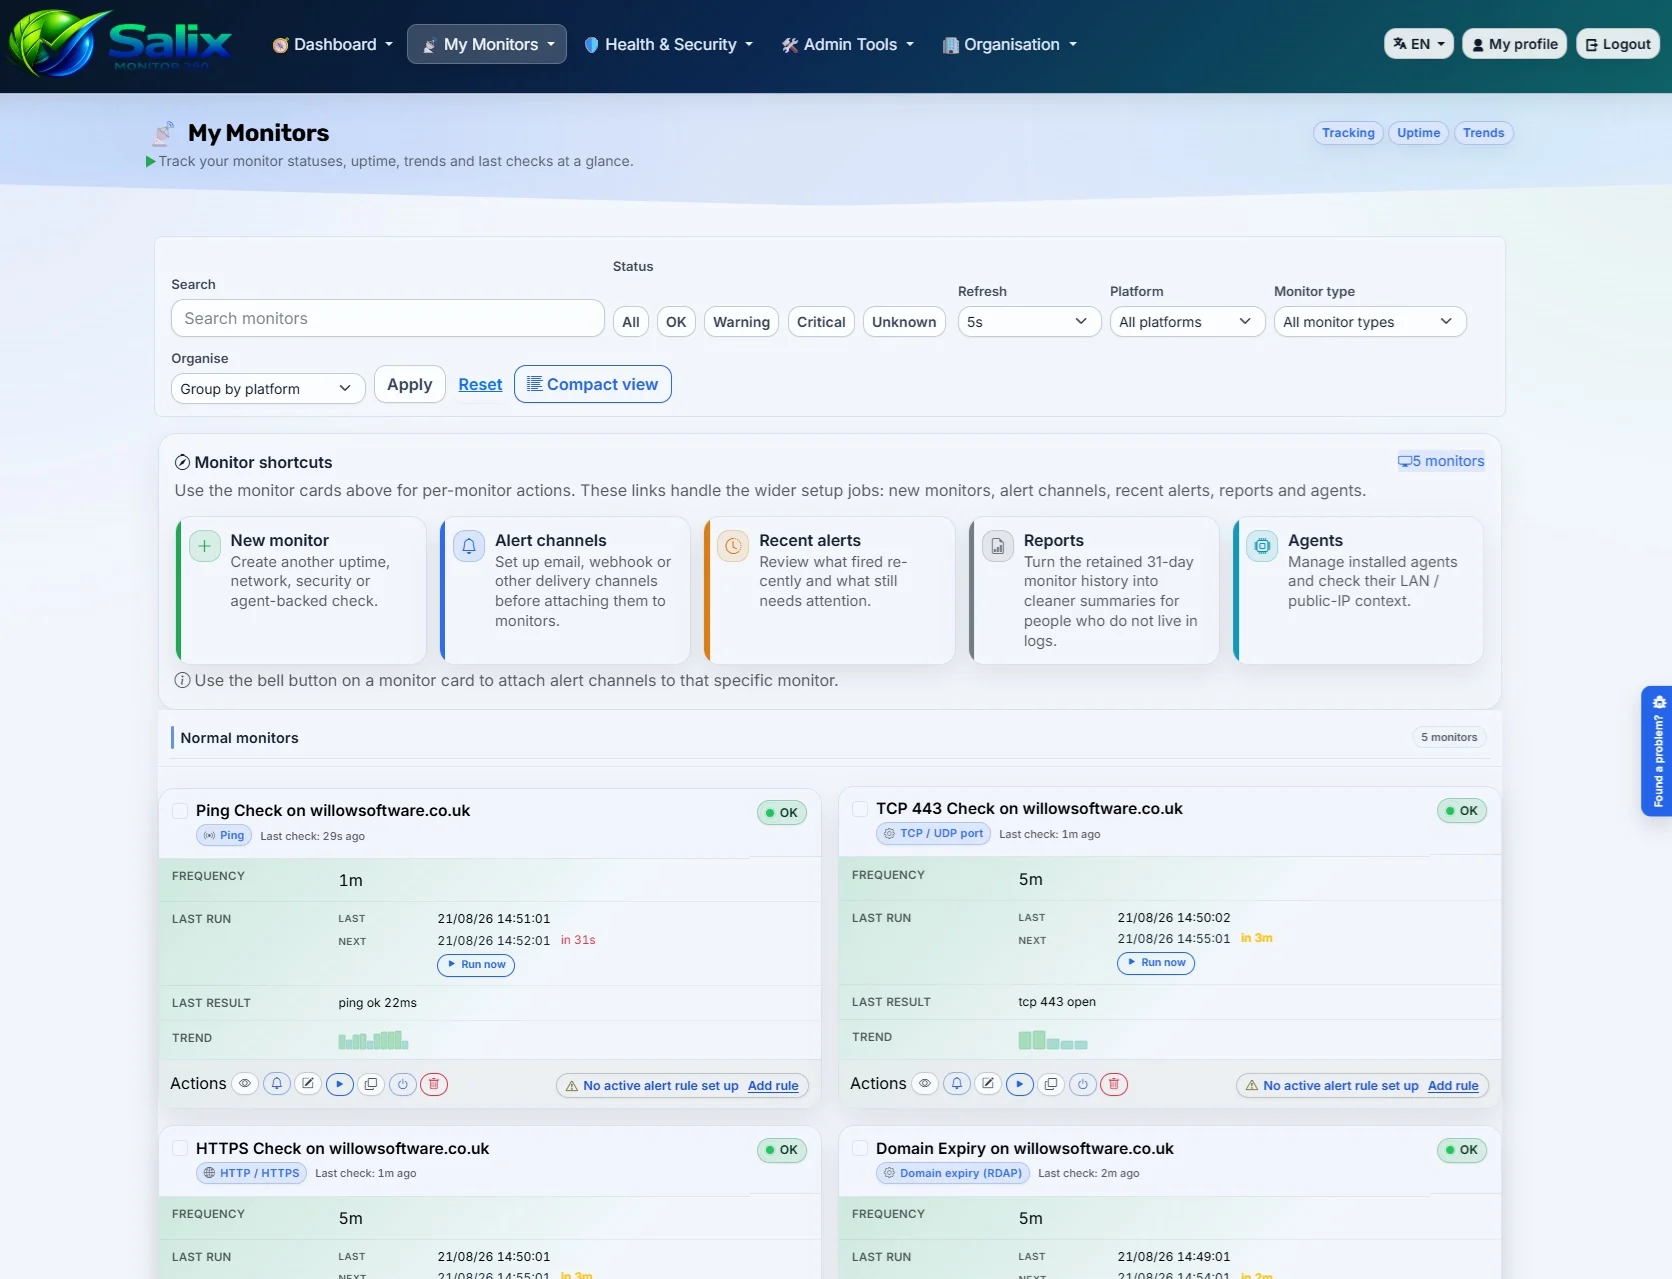Click the power icon on the Ping Check card
This screenshot has height=1279, width=1672.
click(403, 1084)
